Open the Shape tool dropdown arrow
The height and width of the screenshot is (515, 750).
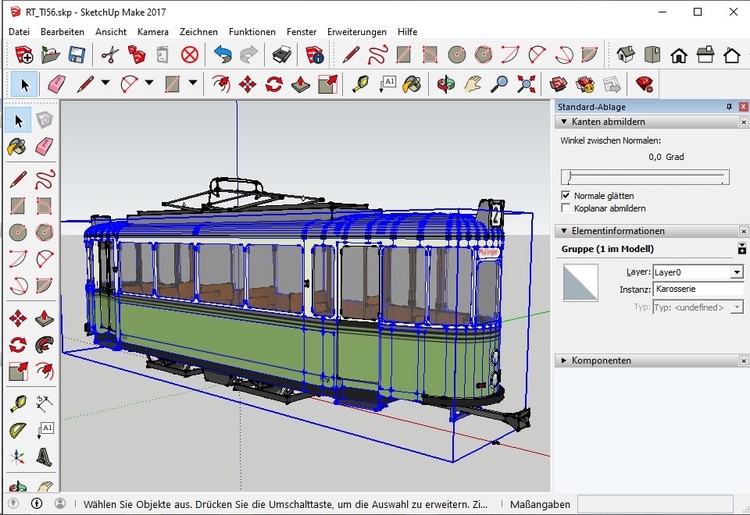(193, 83)
